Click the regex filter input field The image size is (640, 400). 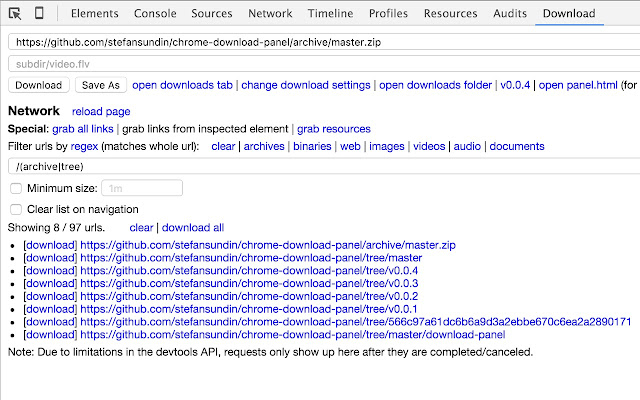(324, 166)
